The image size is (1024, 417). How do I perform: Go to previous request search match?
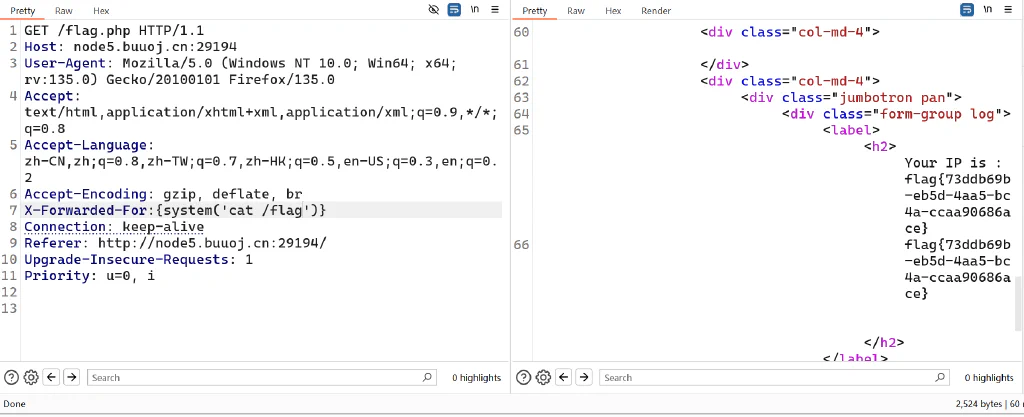pyautogui.click(x=51, y=377)
